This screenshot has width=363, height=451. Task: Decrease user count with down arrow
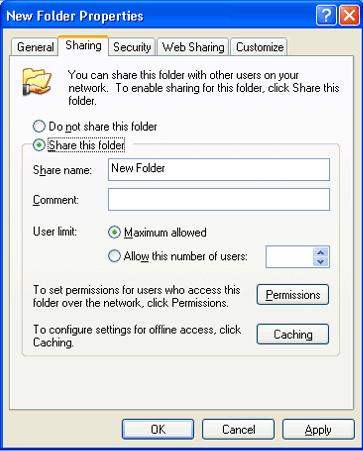tap(321, 262)
